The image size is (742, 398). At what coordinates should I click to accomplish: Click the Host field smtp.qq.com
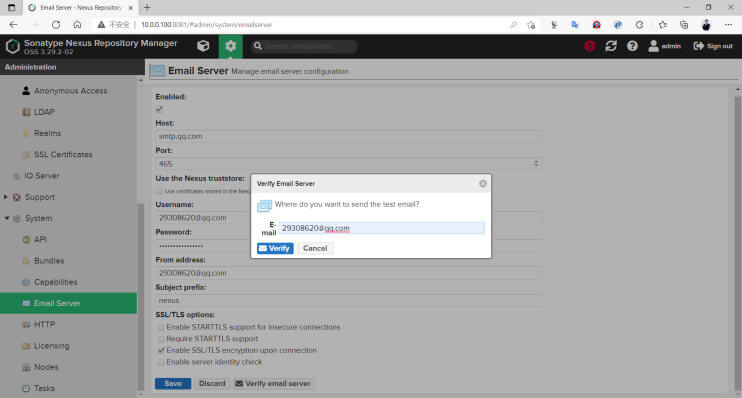click(349, 136)
